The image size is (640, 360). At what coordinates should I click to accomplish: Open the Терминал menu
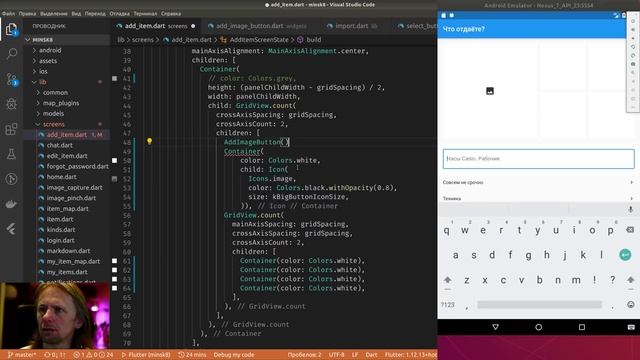[145, 13]
